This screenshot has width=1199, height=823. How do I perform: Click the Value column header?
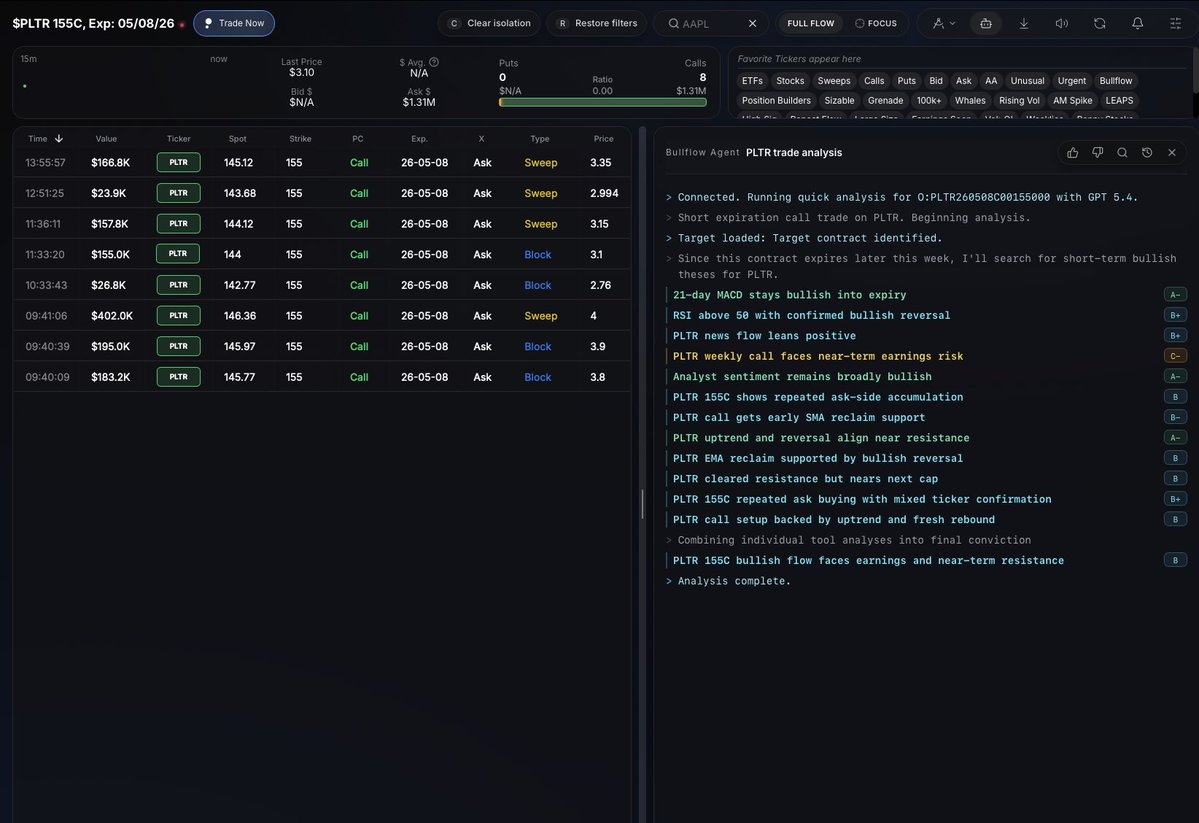tap(106, 138)
